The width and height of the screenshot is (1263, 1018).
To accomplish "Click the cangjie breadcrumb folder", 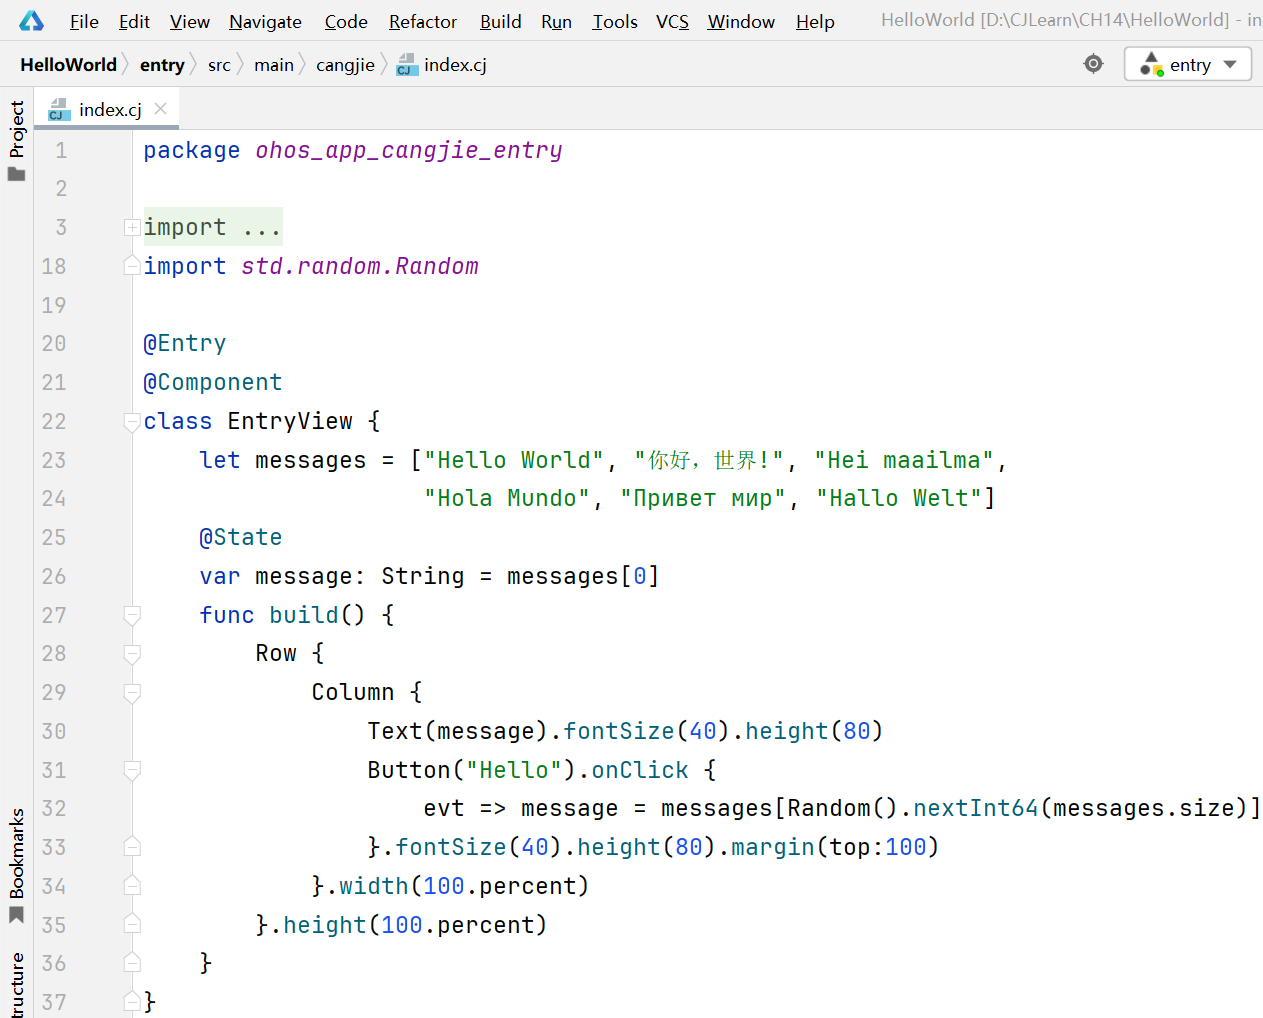I will point(345,65).
